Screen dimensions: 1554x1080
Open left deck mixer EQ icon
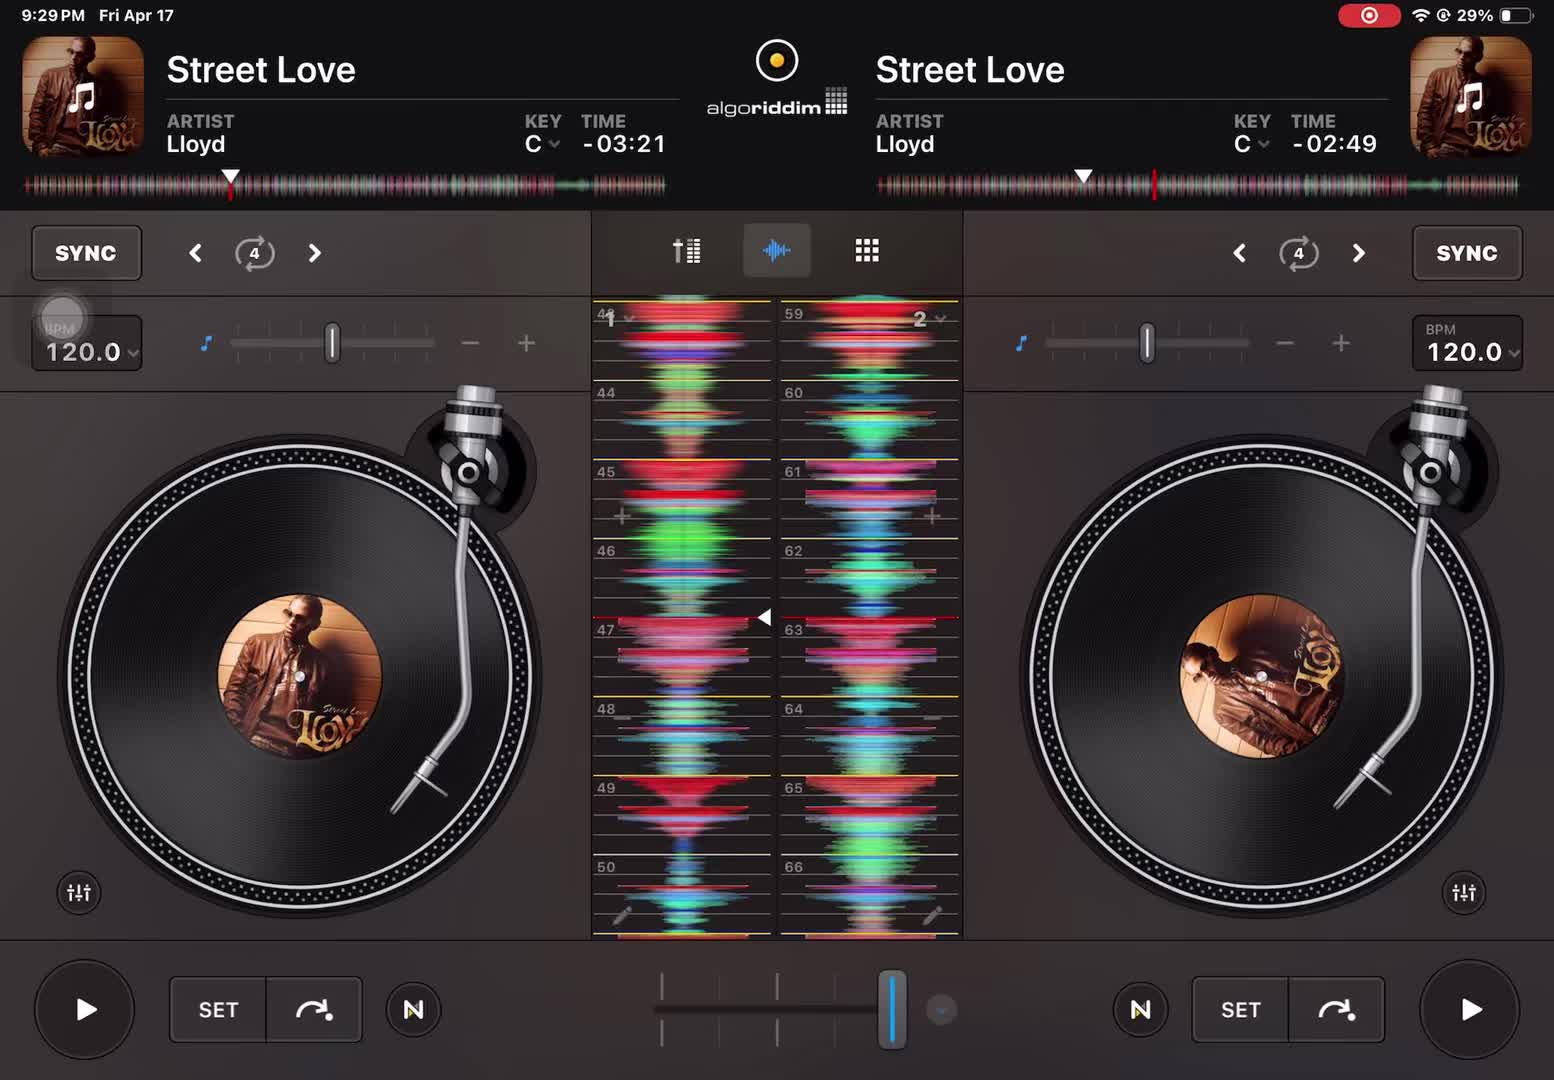pyautogui.click(x=79, y=892)
